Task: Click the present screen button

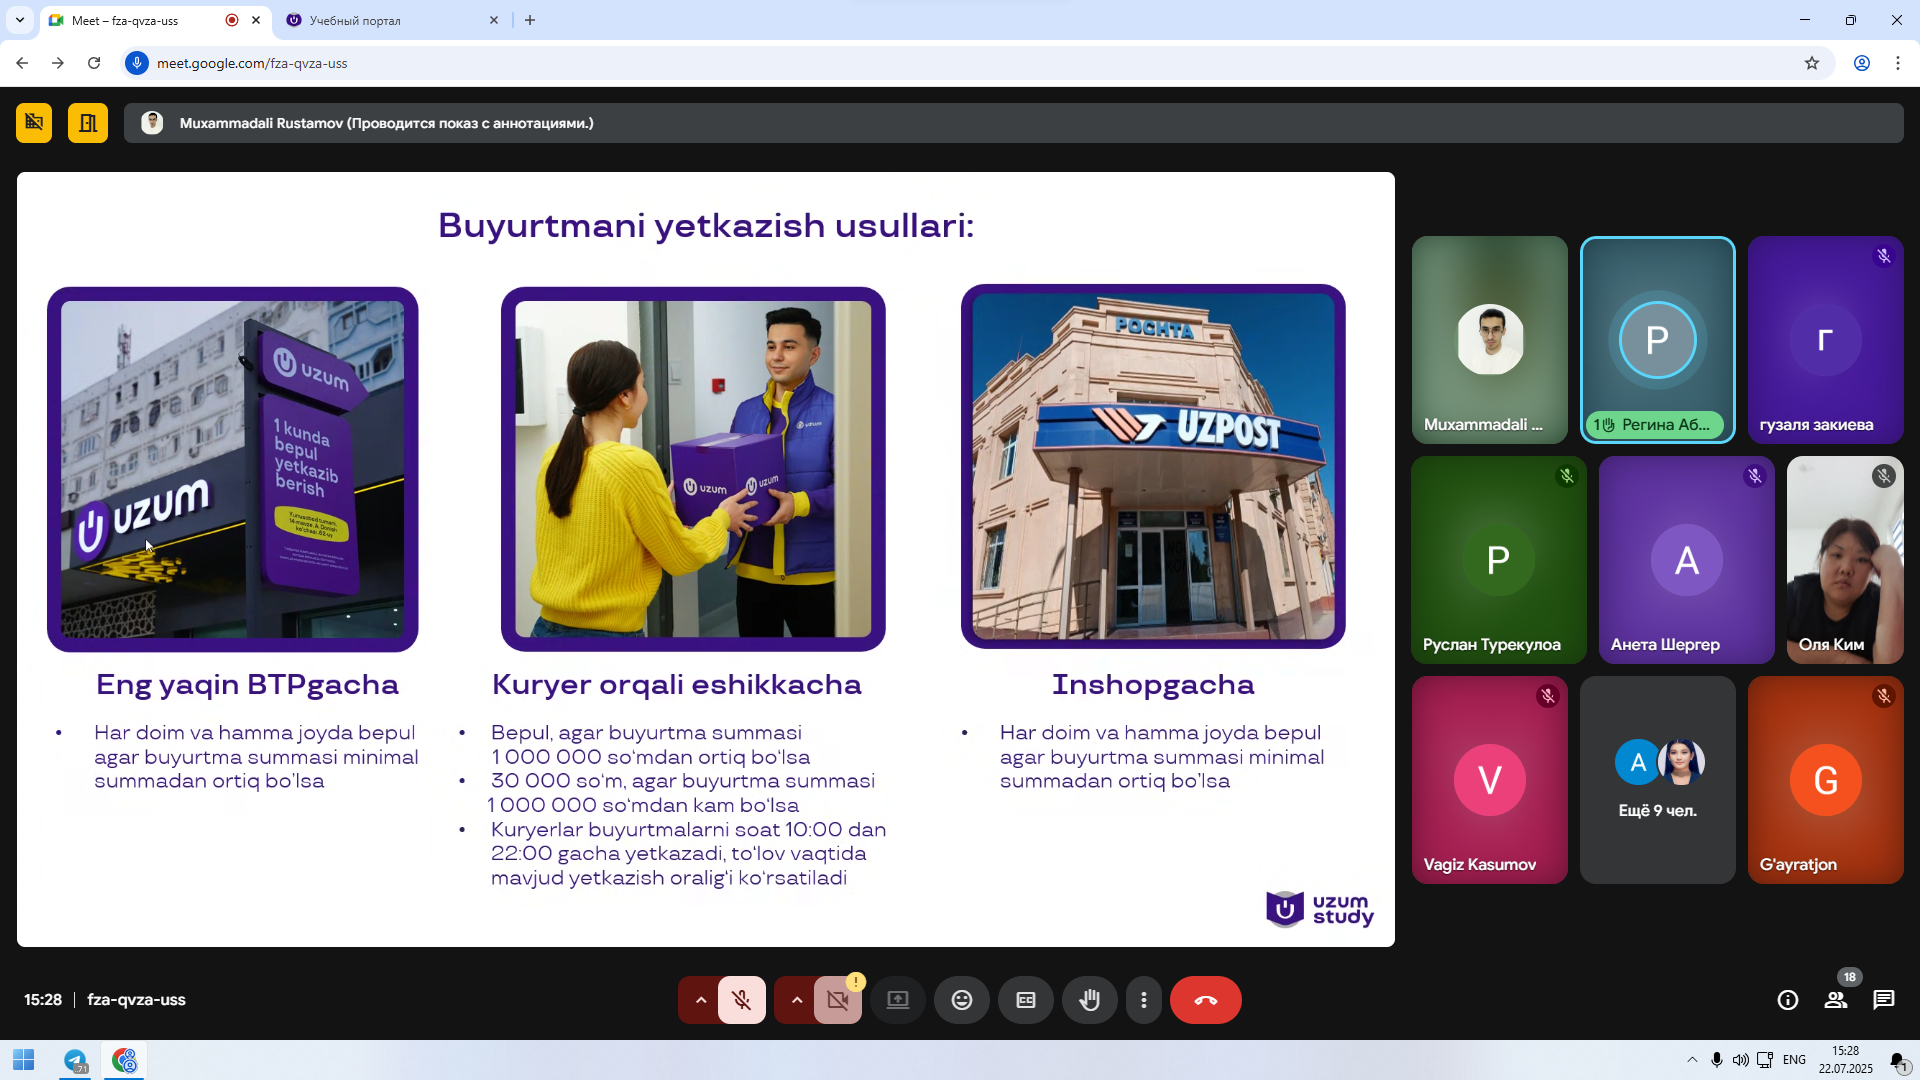Action: click(897, 1000)
